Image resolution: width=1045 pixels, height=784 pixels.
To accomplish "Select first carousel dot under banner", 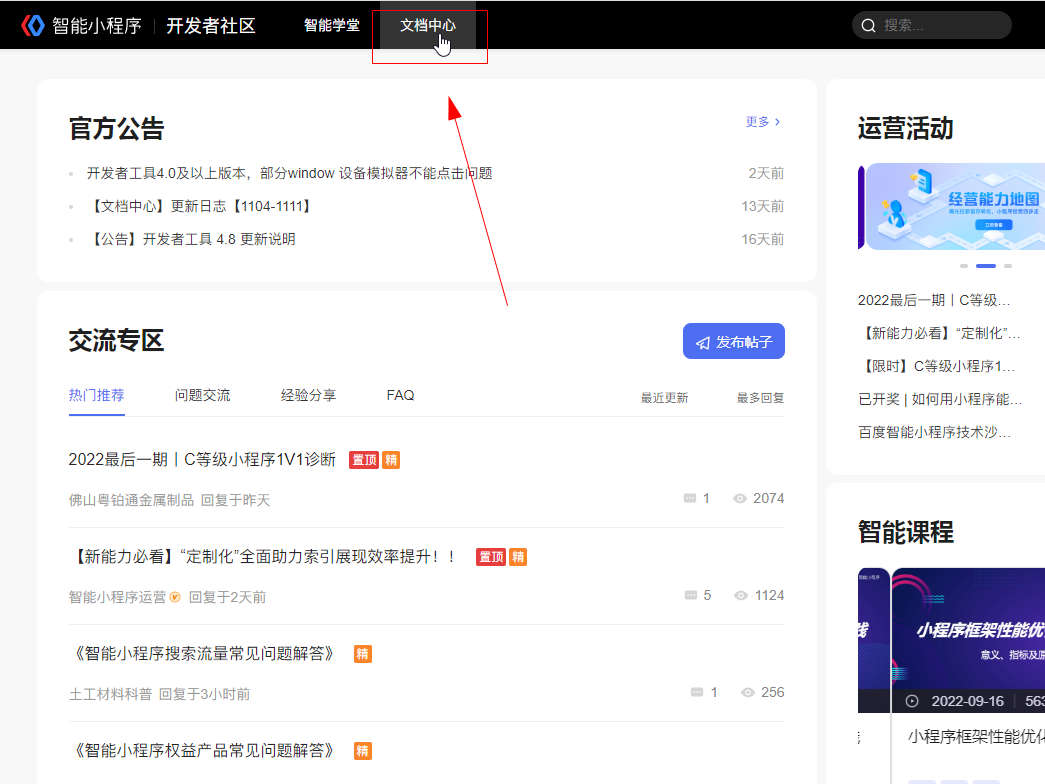I will [x=964, y=266].
